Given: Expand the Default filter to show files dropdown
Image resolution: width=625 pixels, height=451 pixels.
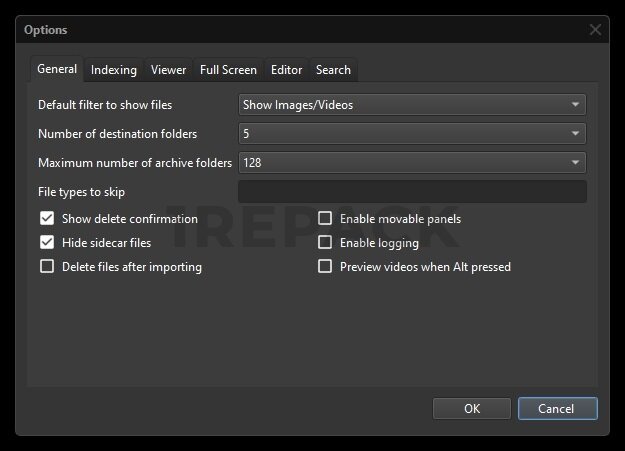Looking at the screenshot, I should pos(412,105).
